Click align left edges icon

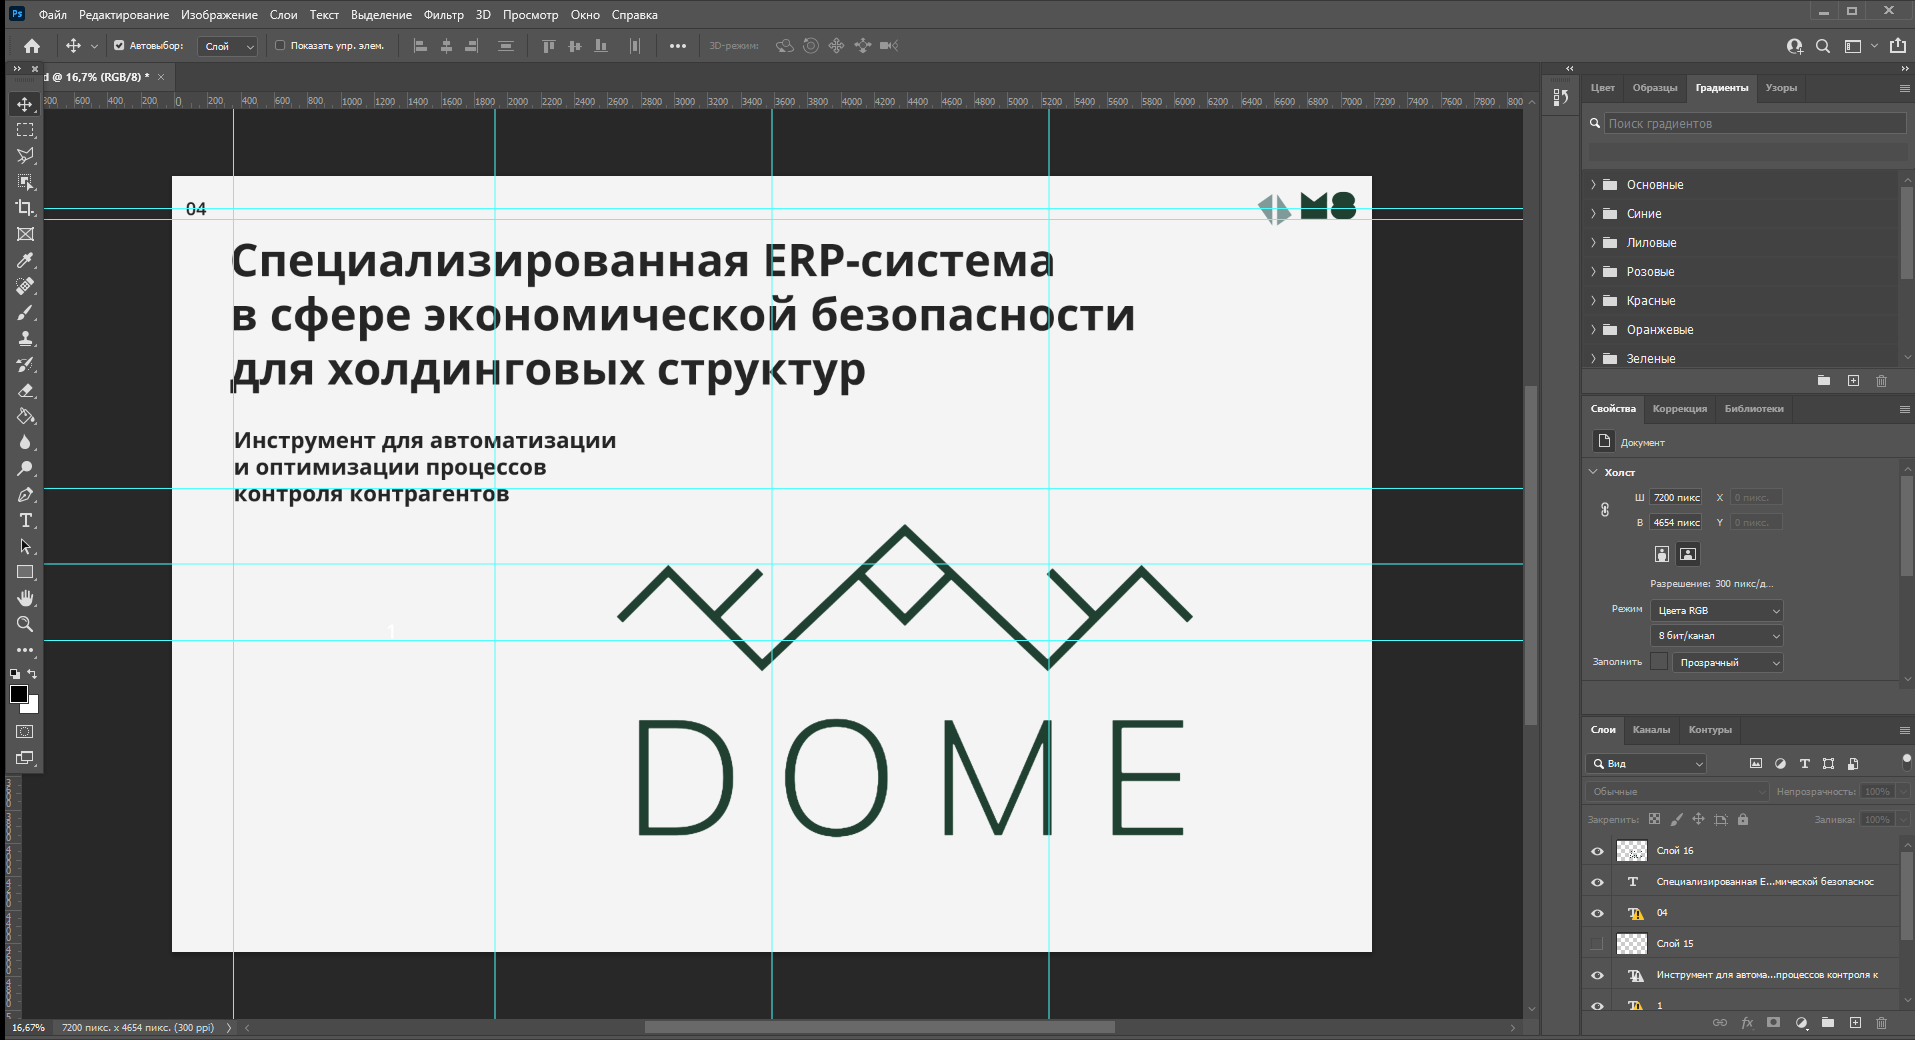[x=420, y=46]
